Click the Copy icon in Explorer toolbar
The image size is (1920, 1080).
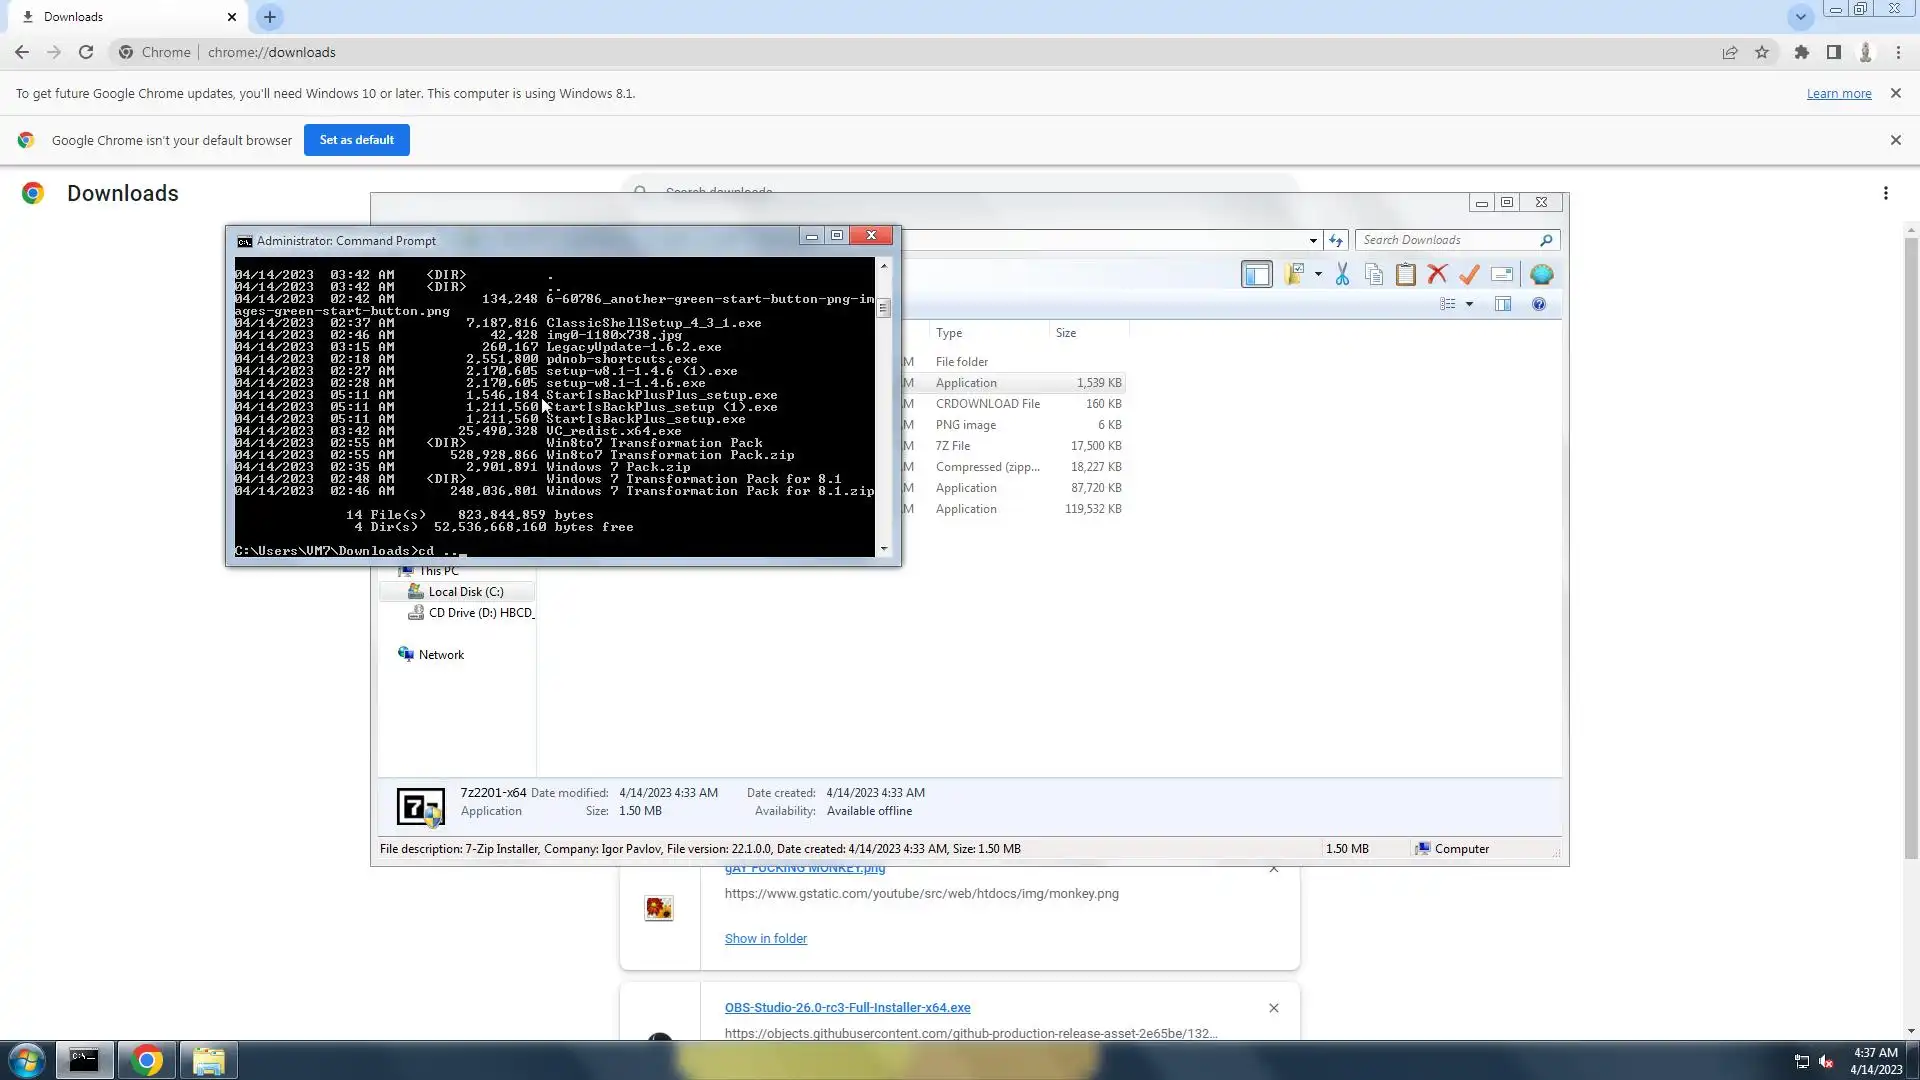coord(1374,274)
